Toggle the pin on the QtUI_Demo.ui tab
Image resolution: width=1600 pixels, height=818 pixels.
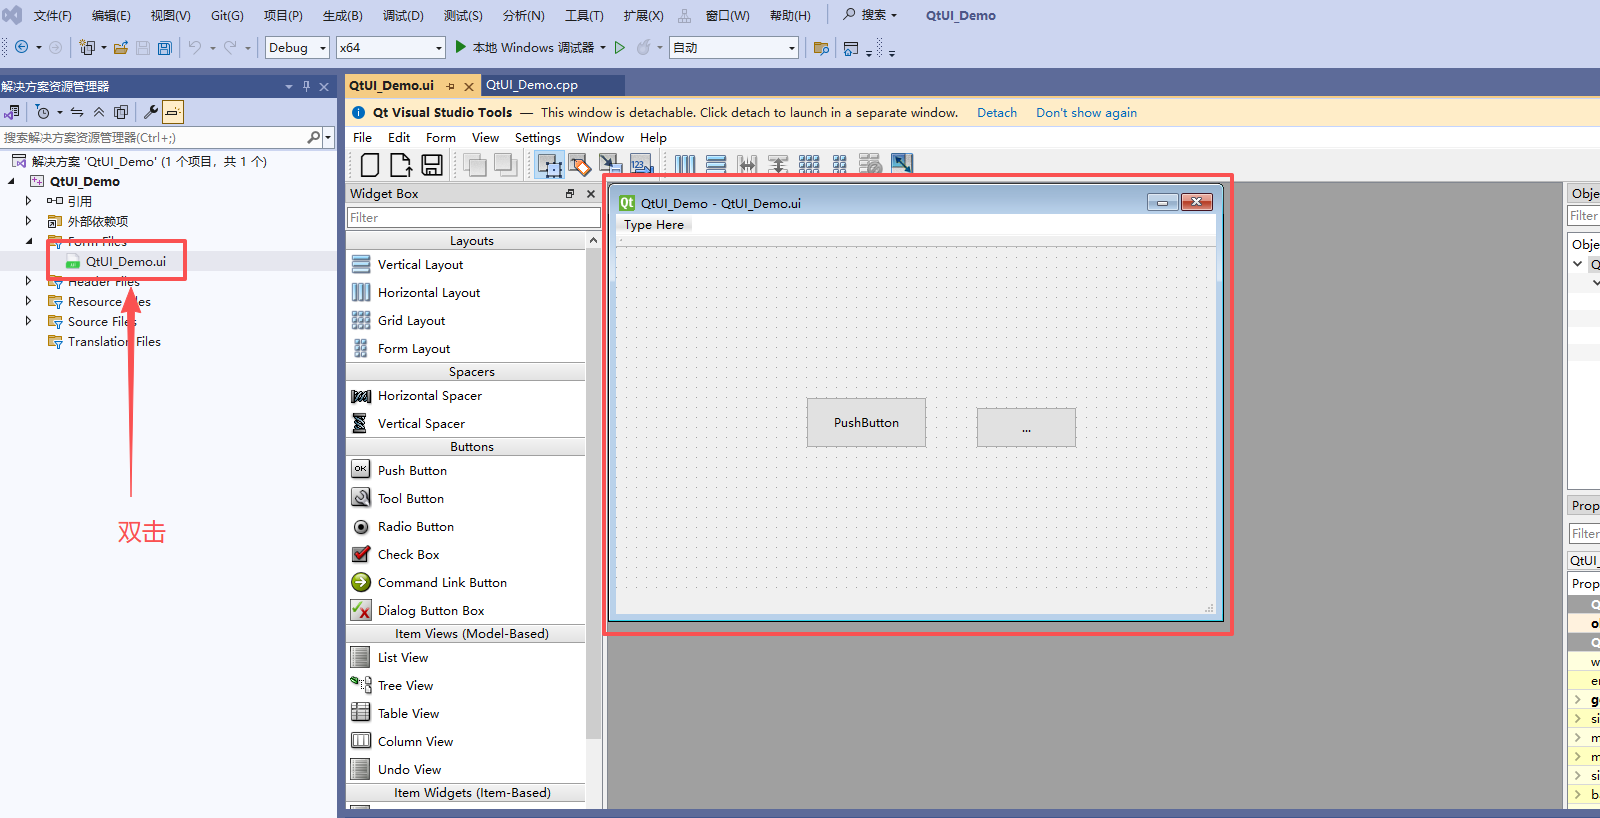coord(451,86)
